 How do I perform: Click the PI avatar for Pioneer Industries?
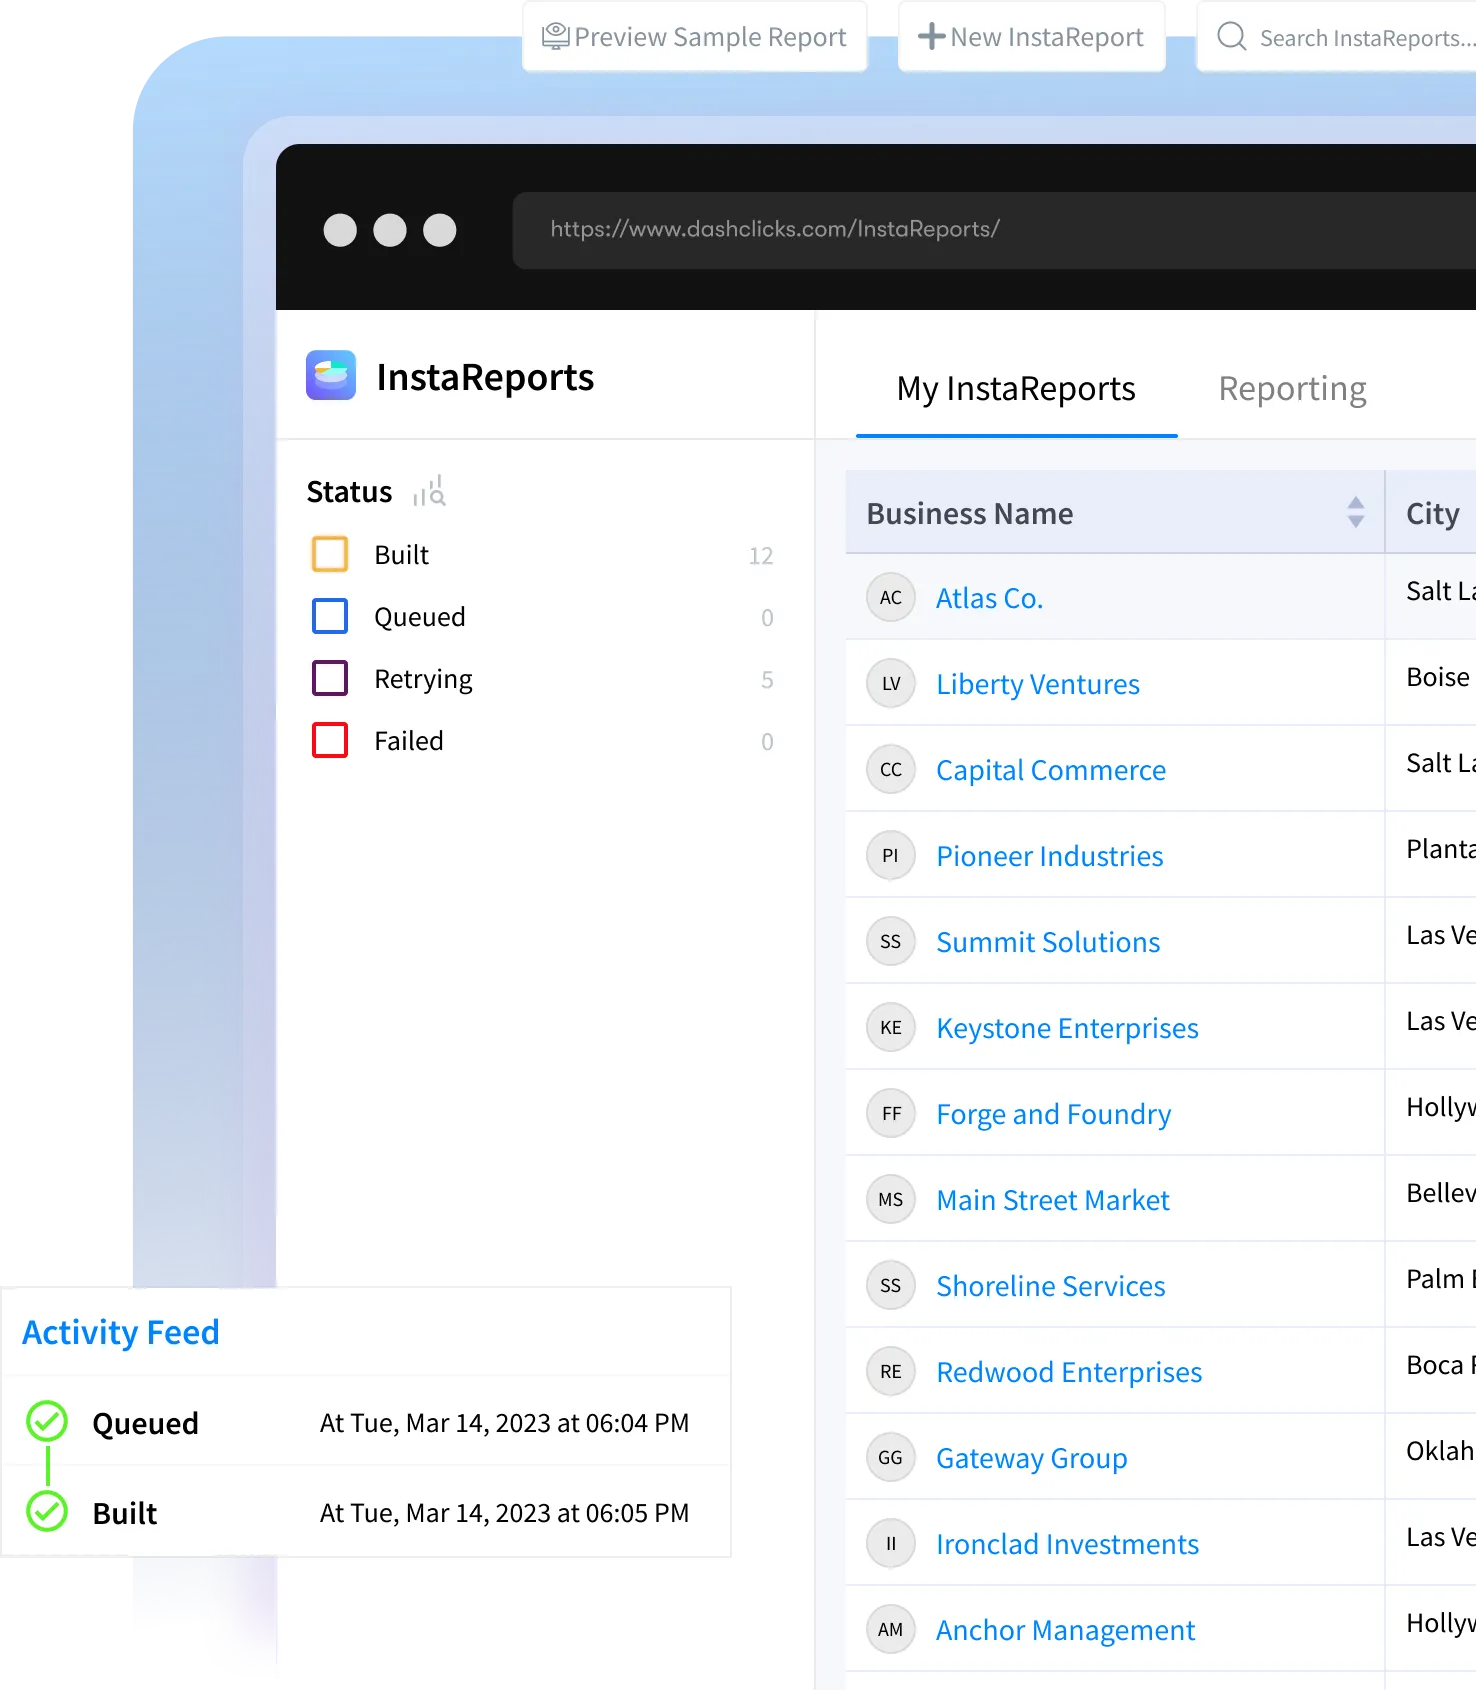pos(891,855)
